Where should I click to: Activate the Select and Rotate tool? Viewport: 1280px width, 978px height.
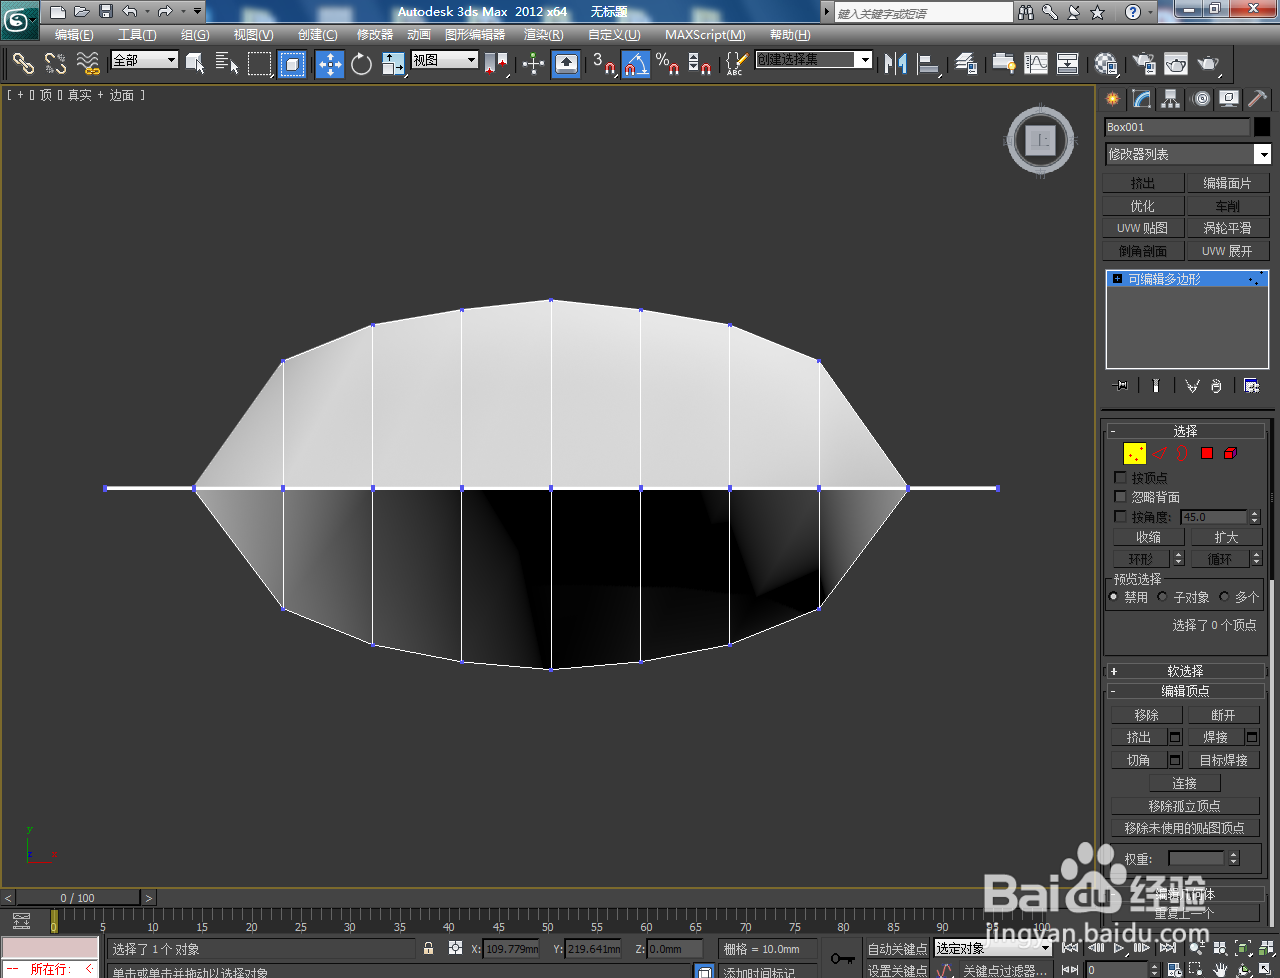[361, 63]
